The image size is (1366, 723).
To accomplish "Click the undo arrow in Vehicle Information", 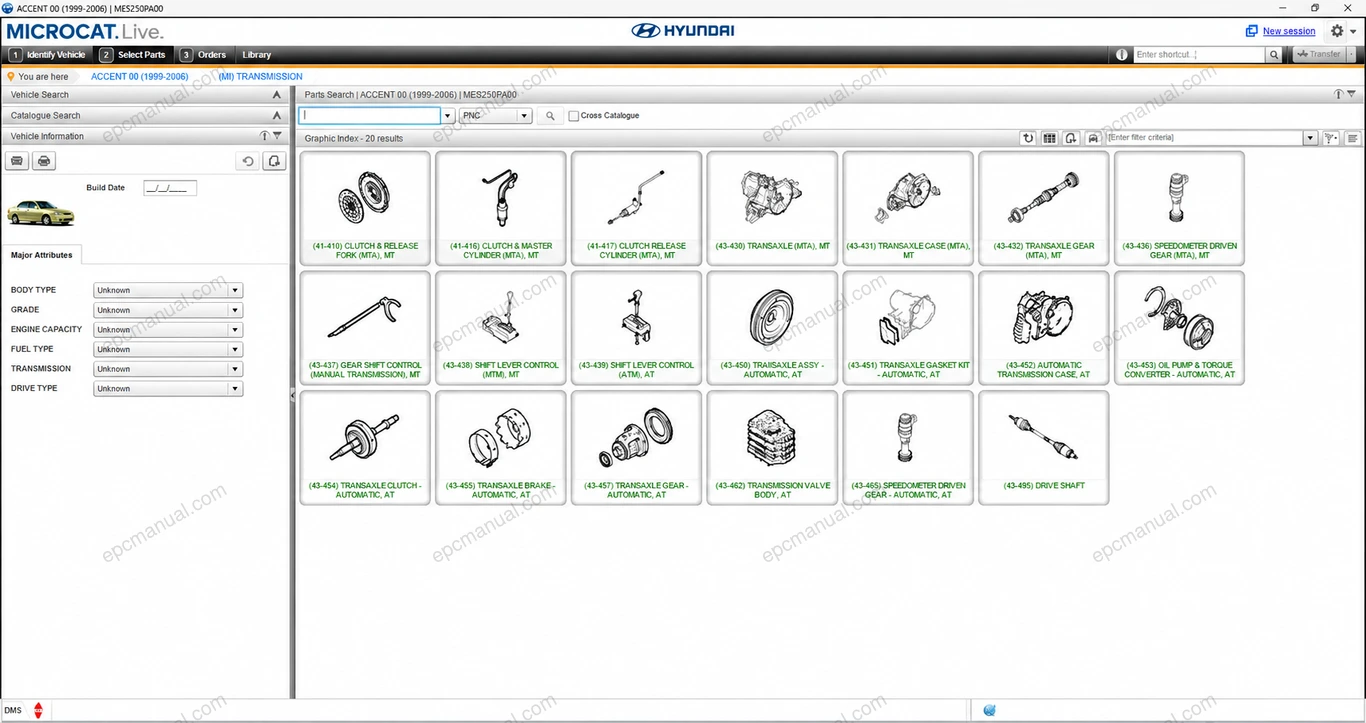I will [x=248, y=161].
